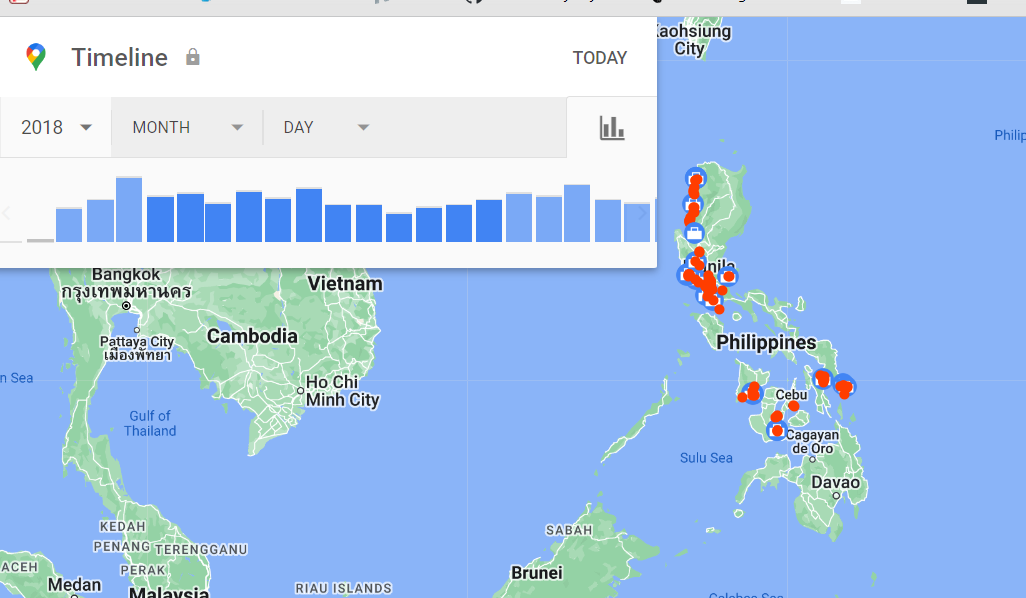This screenshot has height=598, width=1026.
Task: Click the Ho Chi Minh City dot
Action: point(300,391)
